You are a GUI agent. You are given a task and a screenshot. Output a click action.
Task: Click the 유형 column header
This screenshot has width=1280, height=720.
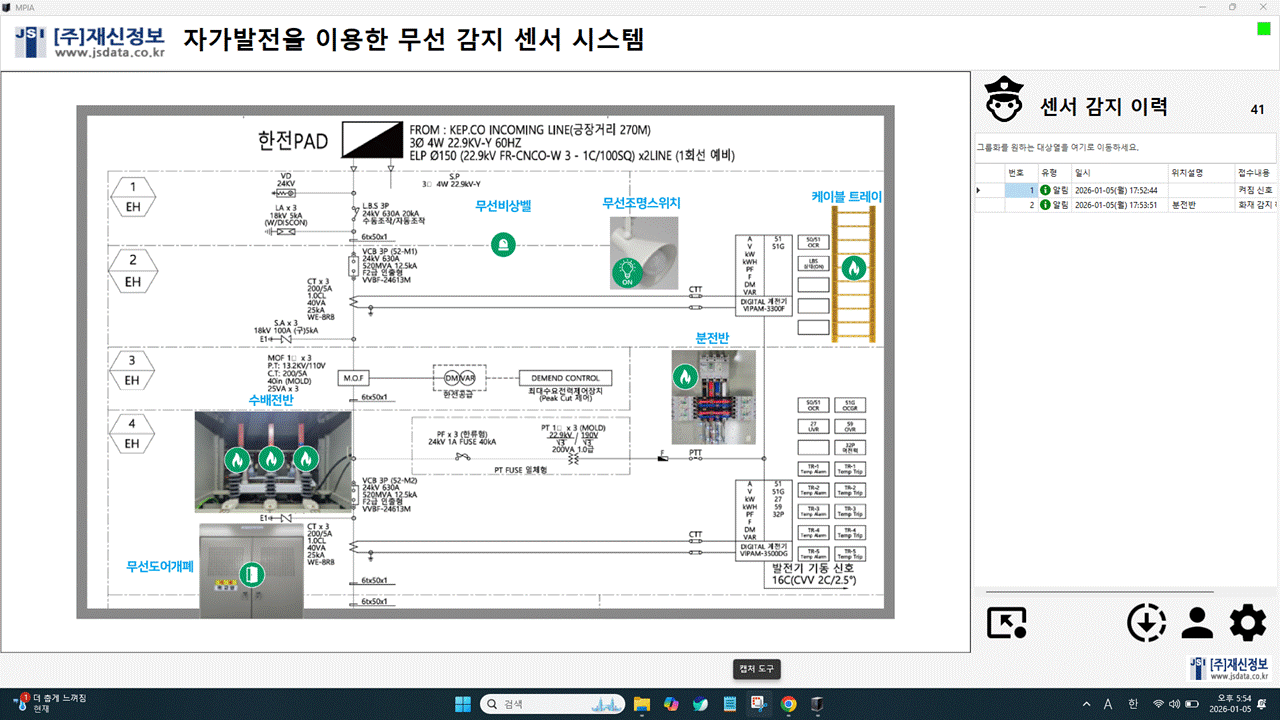(x=1049, y=172)
